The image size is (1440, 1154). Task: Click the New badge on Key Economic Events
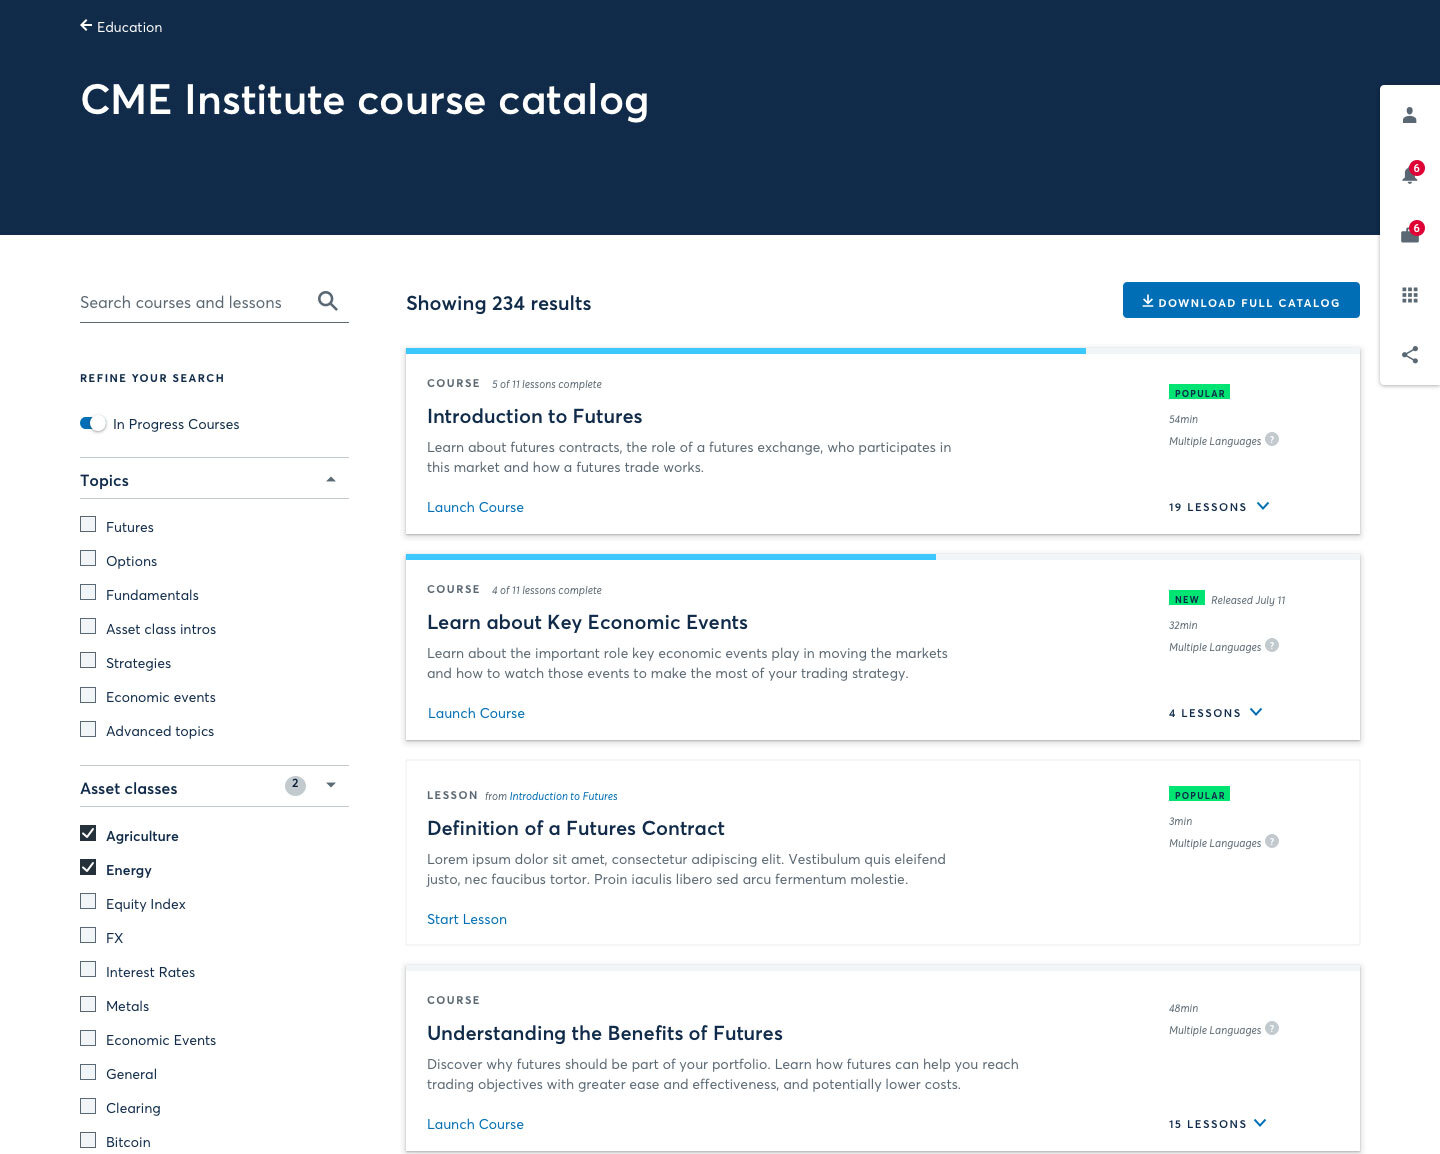tap(1187, 598)
